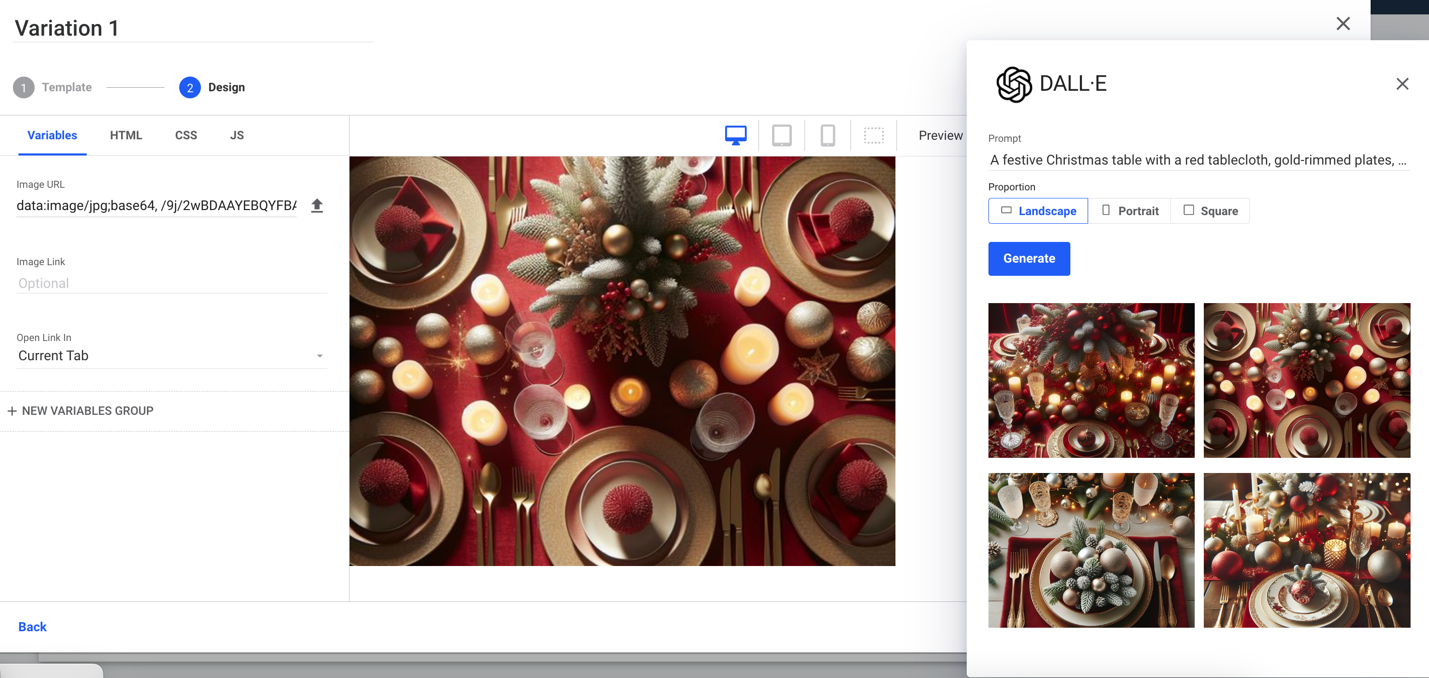Add a new variables group
Viewport: 1429px width, 678px height.
(x=80, y=411)
